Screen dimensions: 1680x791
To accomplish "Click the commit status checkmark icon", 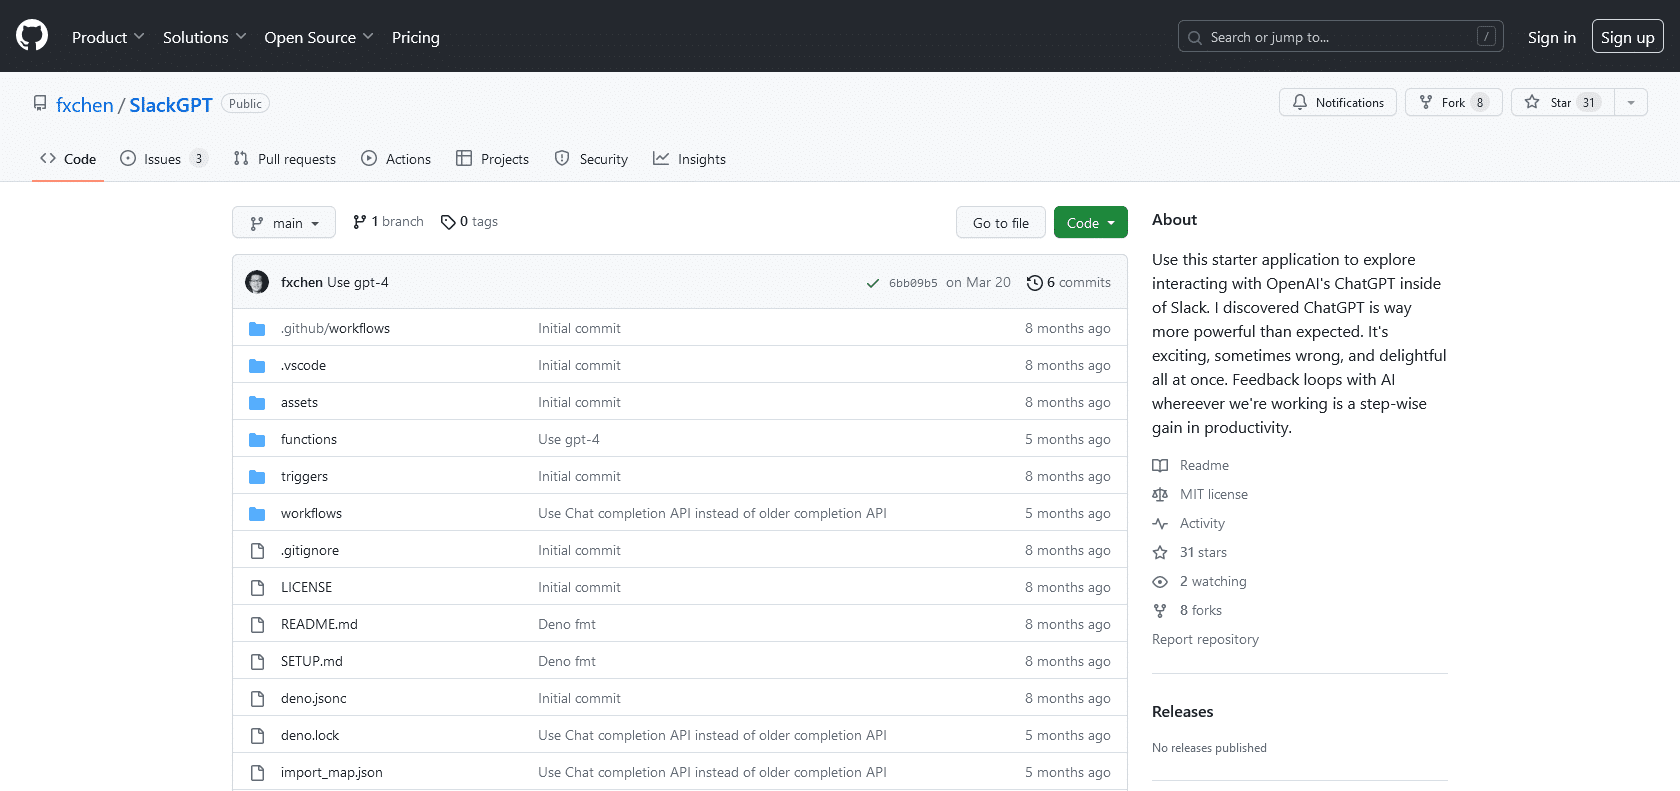I will point(873,283).
